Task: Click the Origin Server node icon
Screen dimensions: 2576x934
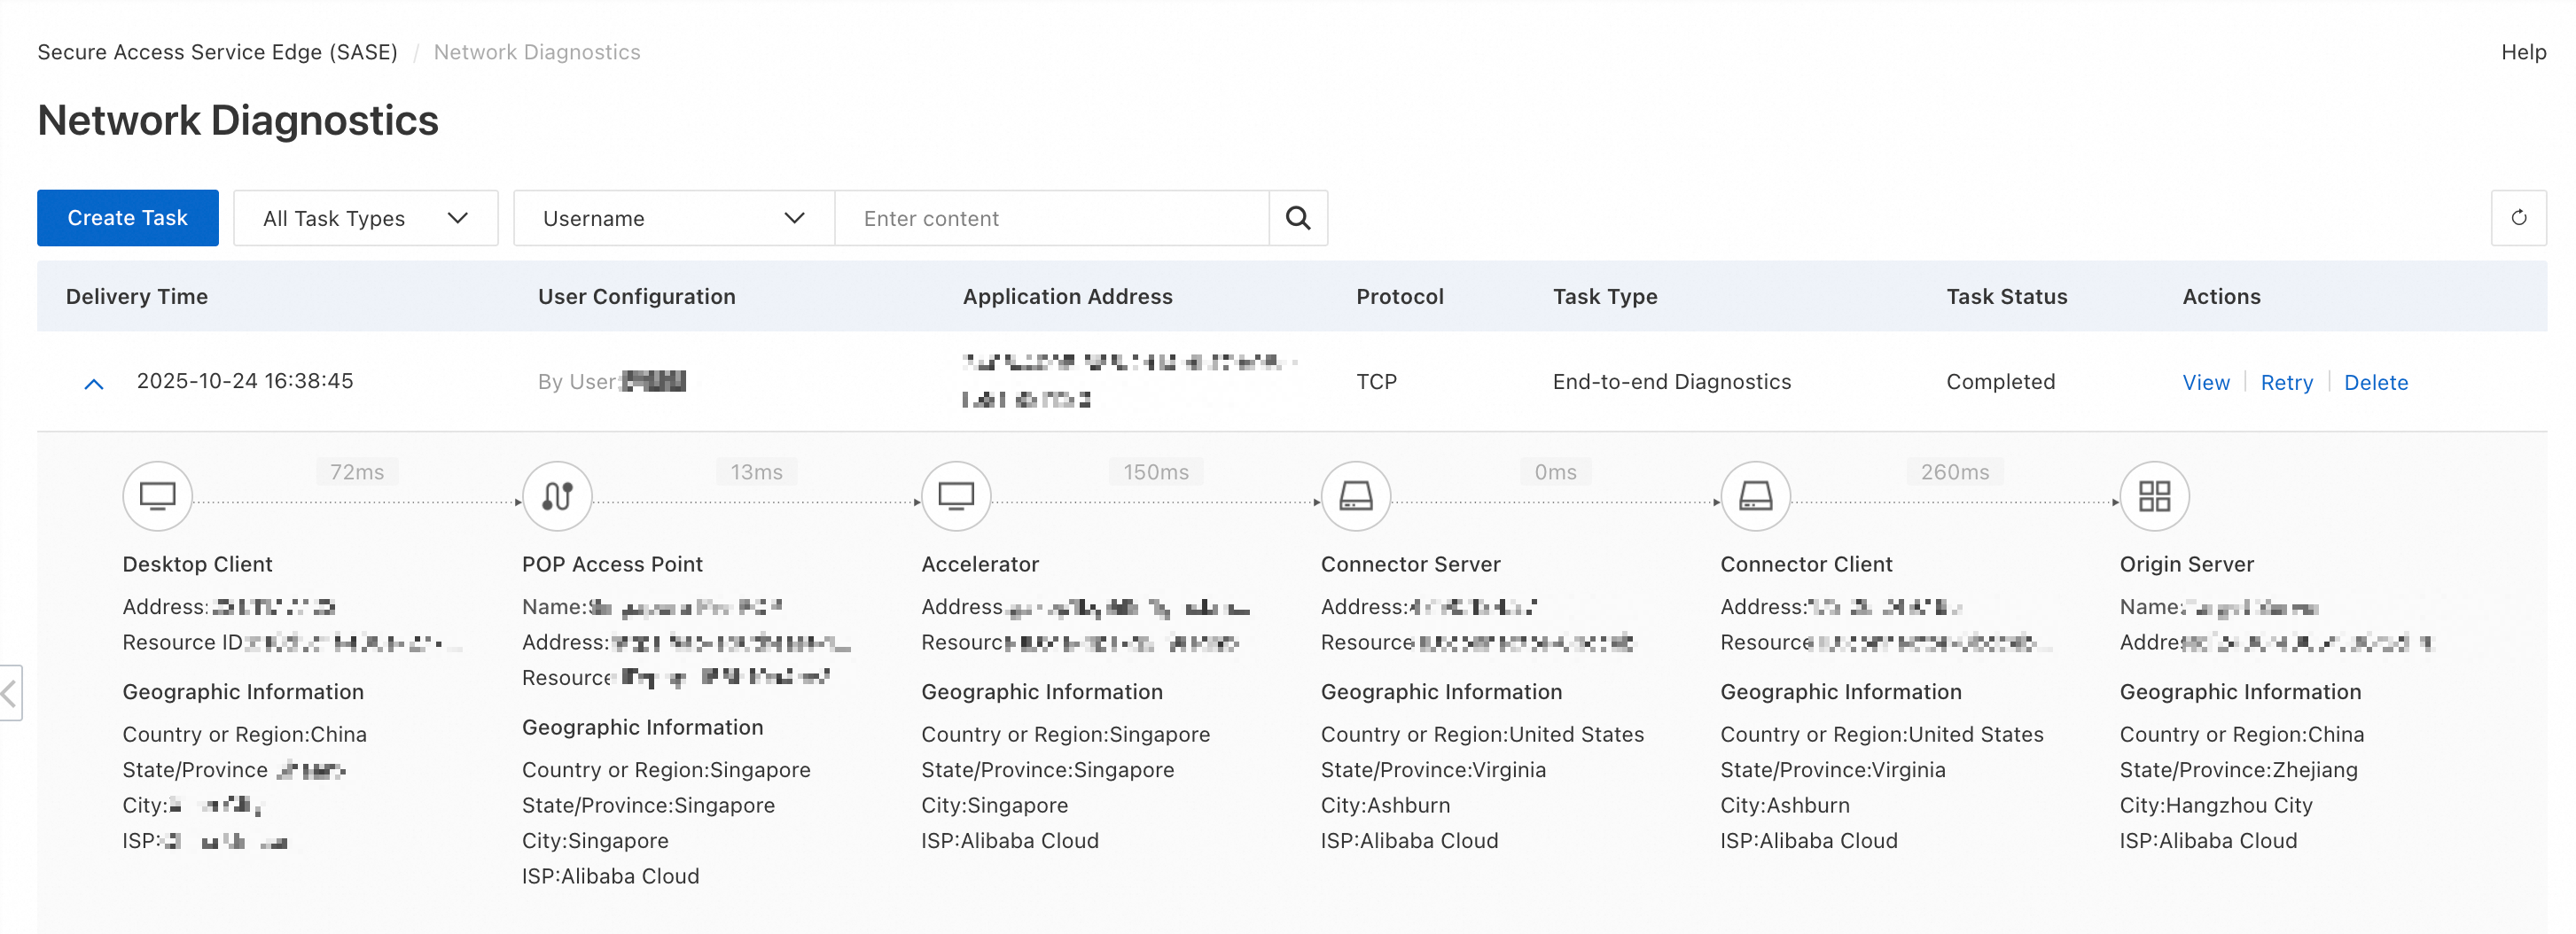Action: 2154,496
